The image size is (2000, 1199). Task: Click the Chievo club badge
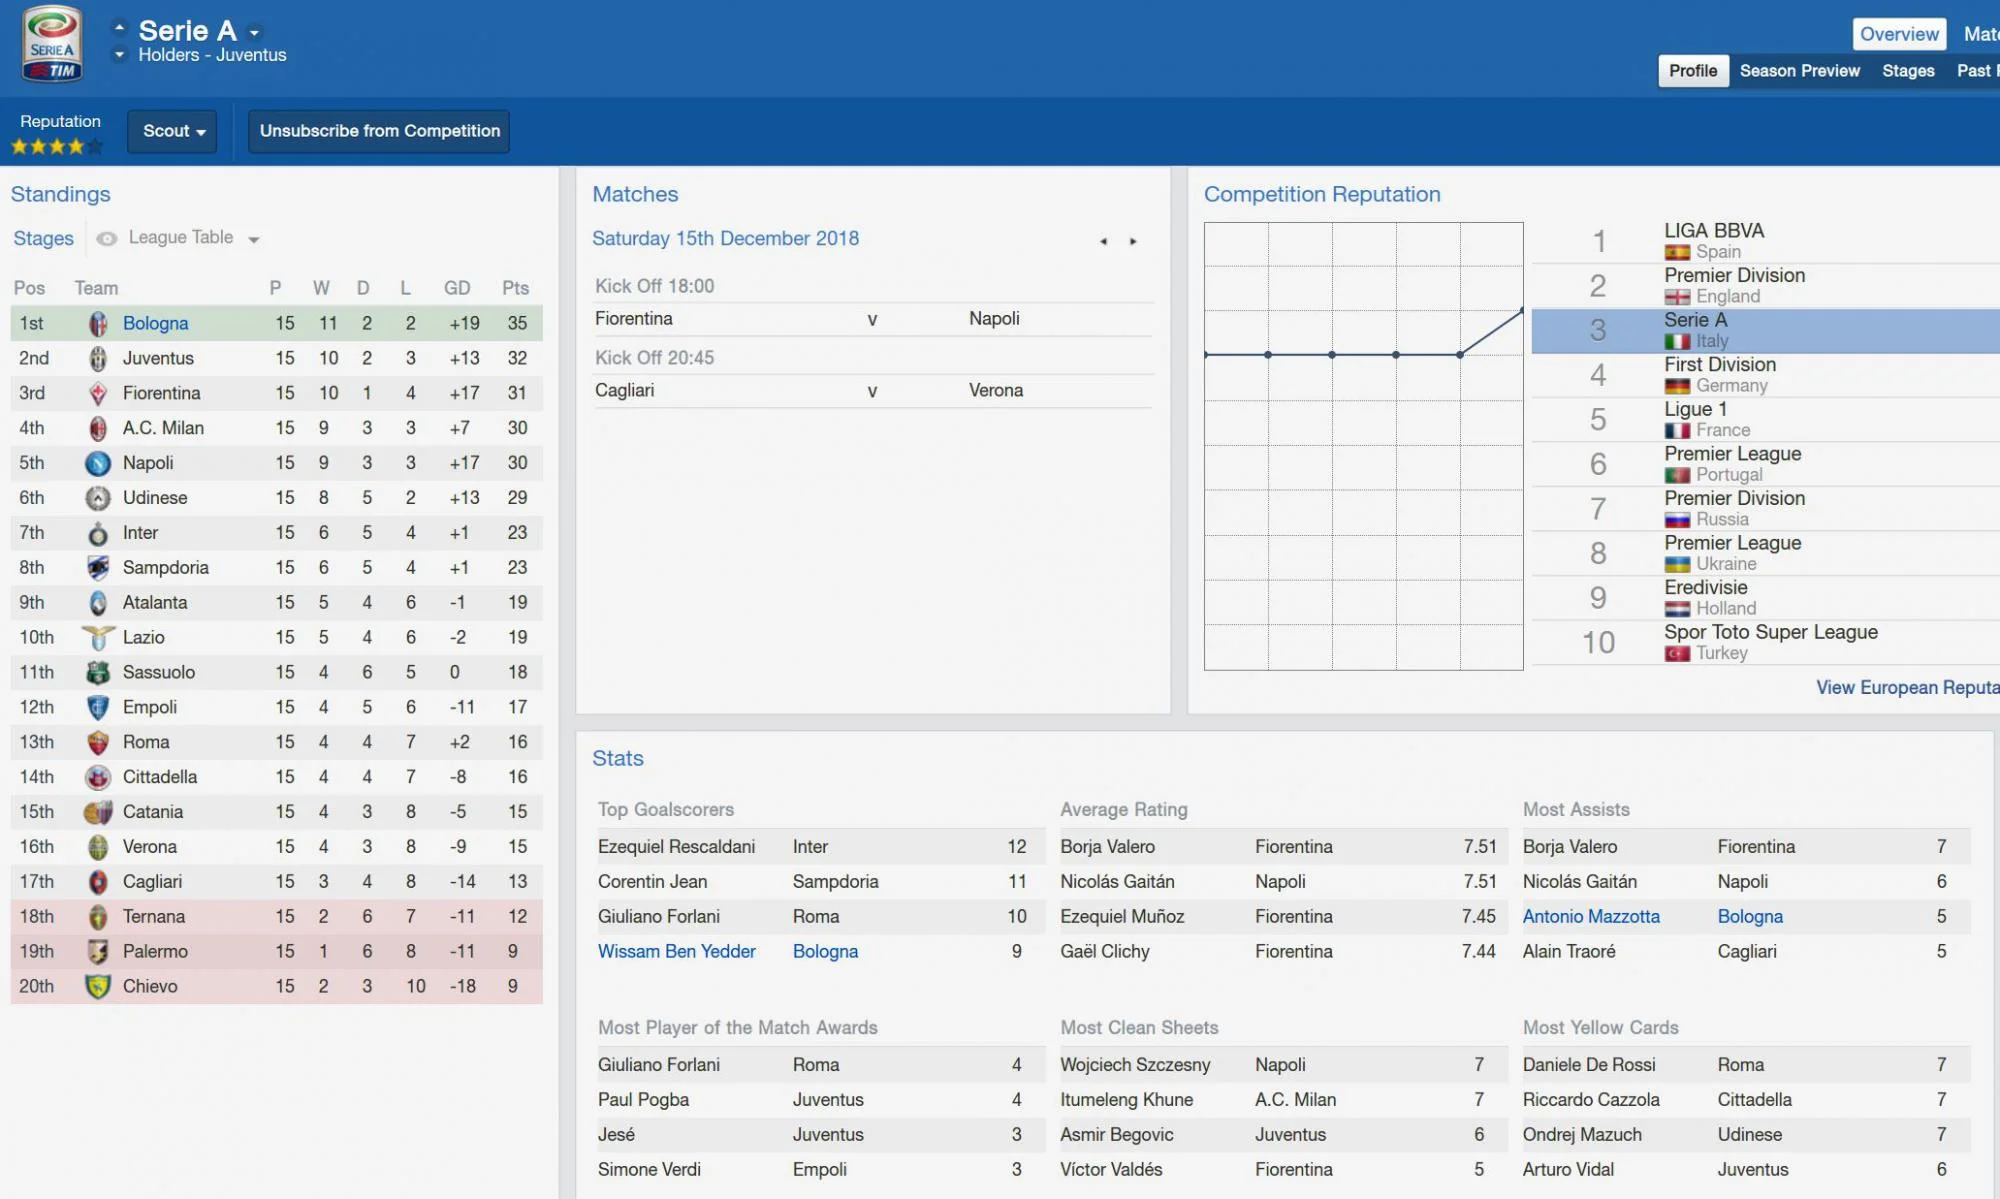(x=98, y=986)
